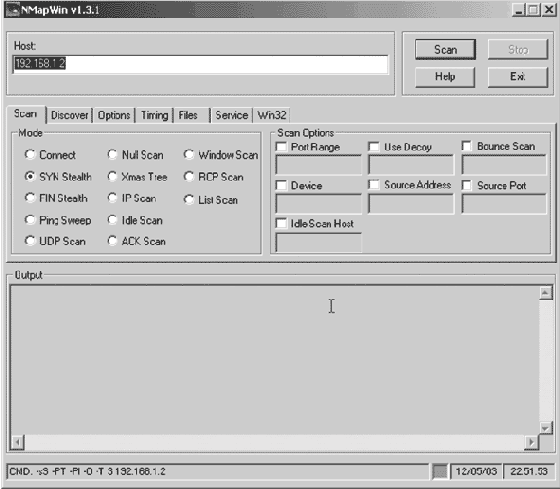Click horizontal scrollbar left arrow
560x489 pixels.
click(18, 442)
